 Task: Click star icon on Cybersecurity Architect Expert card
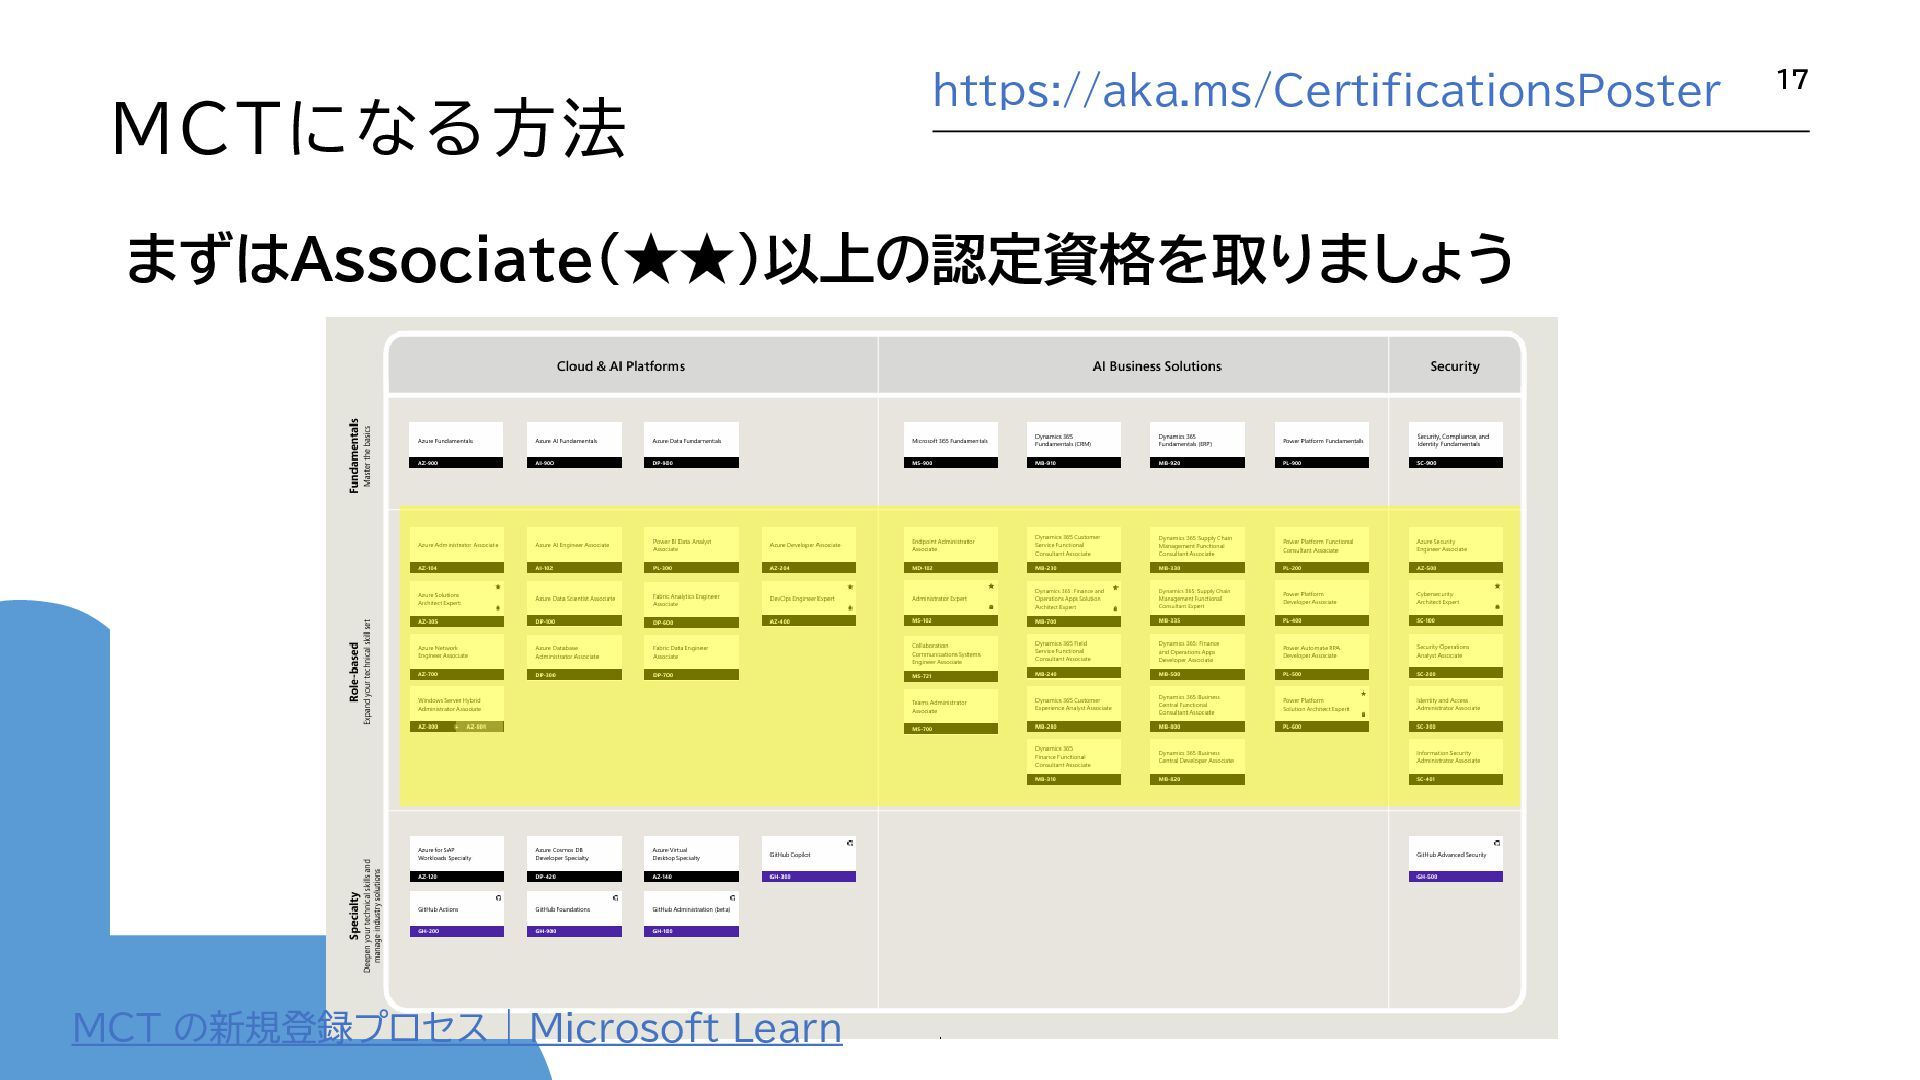coord(1497,587)
